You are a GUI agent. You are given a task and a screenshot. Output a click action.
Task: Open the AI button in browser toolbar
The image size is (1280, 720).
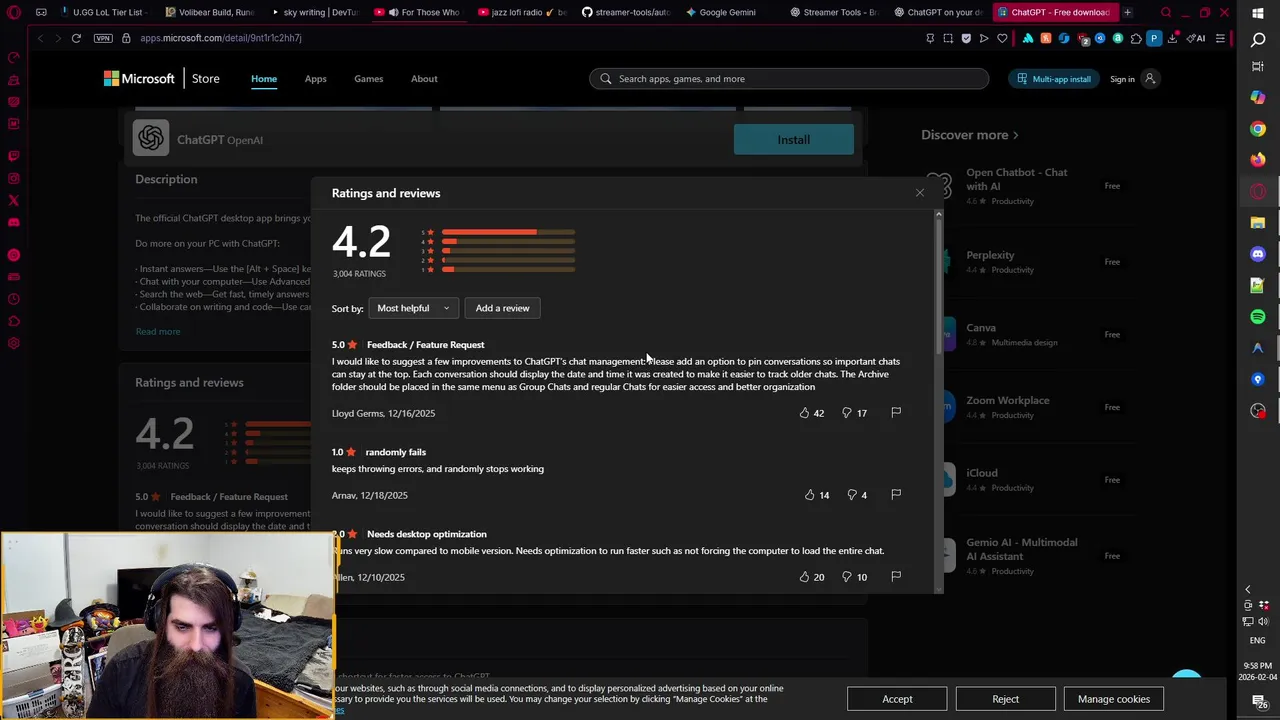(1196, 38)
